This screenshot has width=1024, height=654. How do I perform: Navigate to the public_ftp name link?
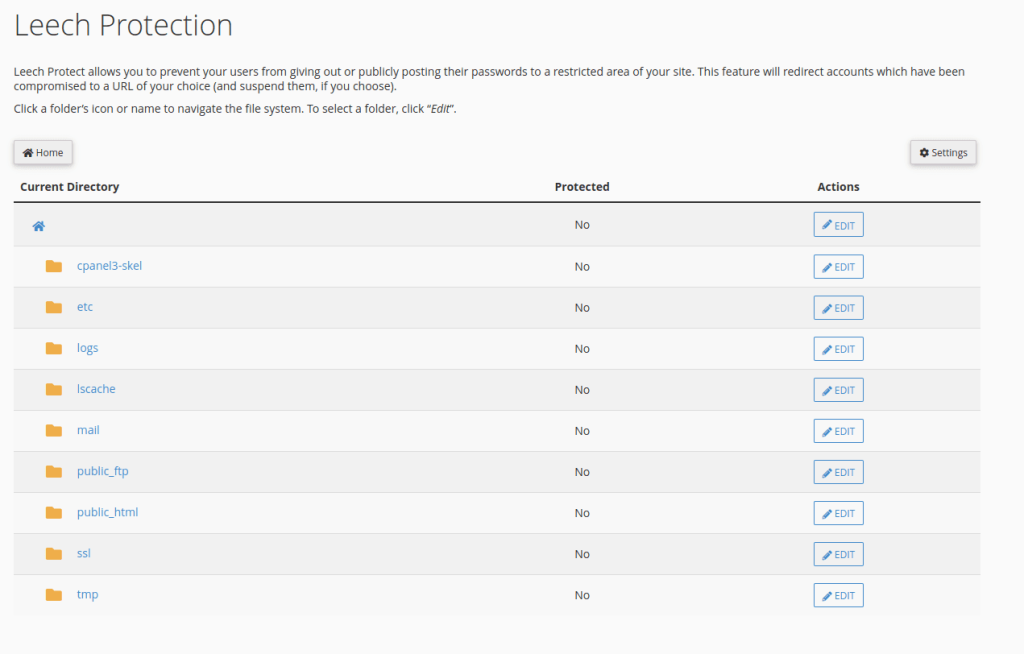pos(103,471)
